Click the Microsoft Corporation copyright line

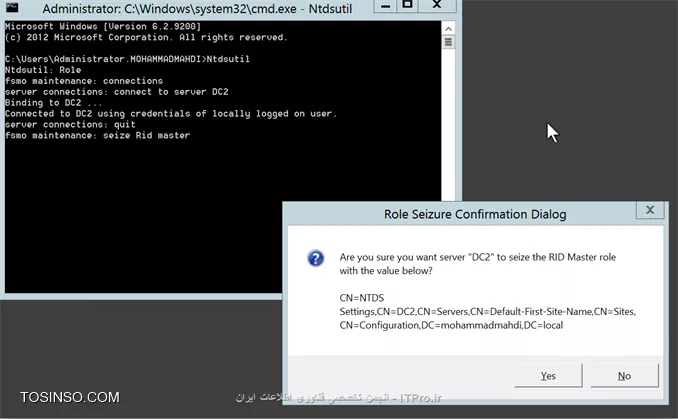146,37
